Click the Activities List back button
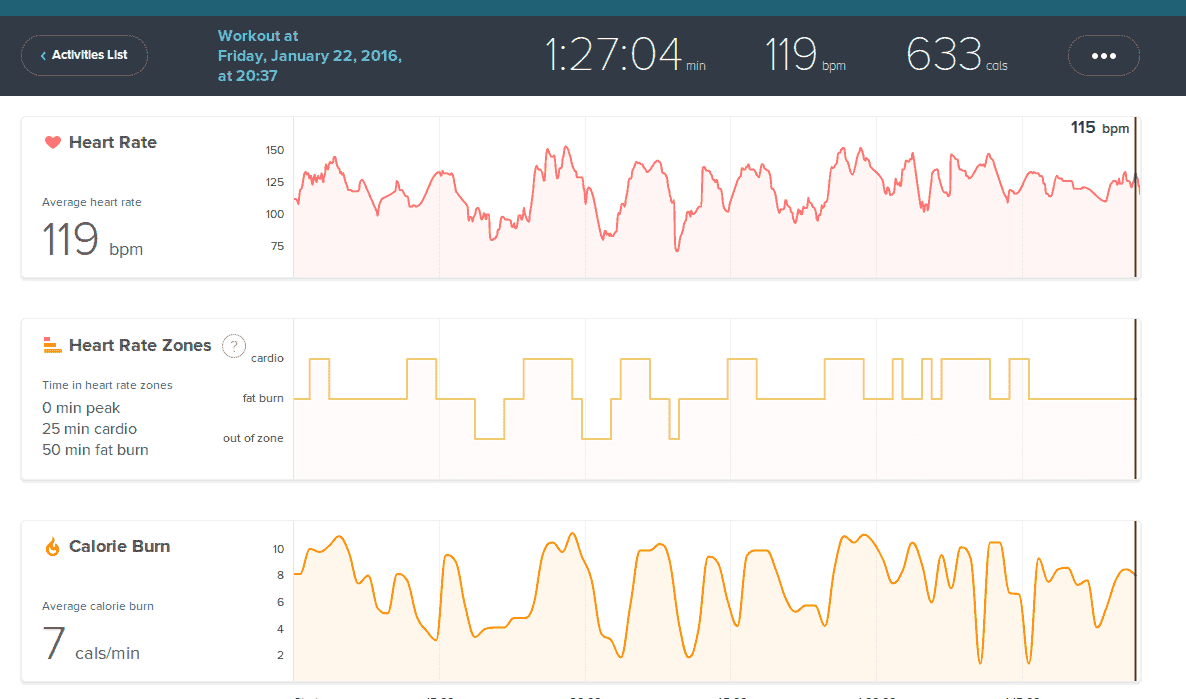The height and width of the screenshot is (699, 1186). click(x=84, y=55)
